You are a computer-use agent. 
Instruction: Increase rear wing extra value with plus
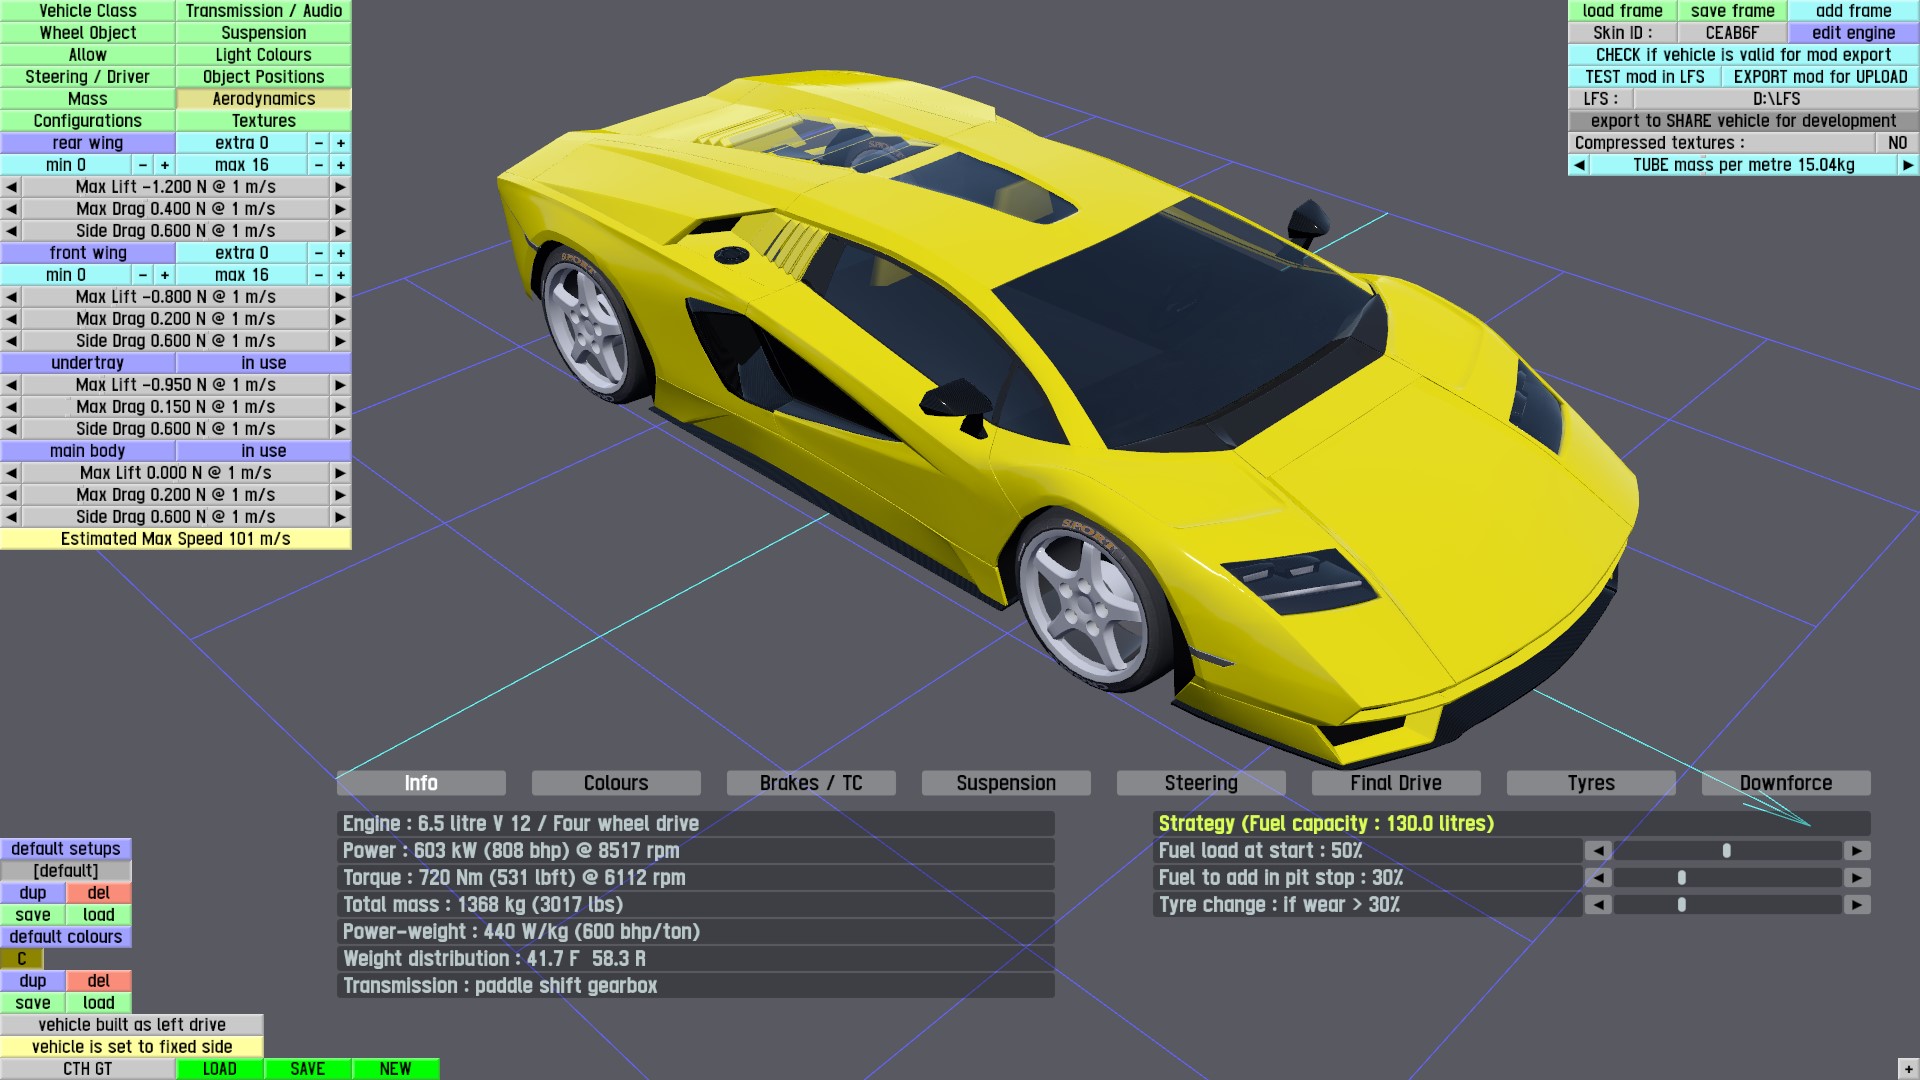click(x=341, y=143)
